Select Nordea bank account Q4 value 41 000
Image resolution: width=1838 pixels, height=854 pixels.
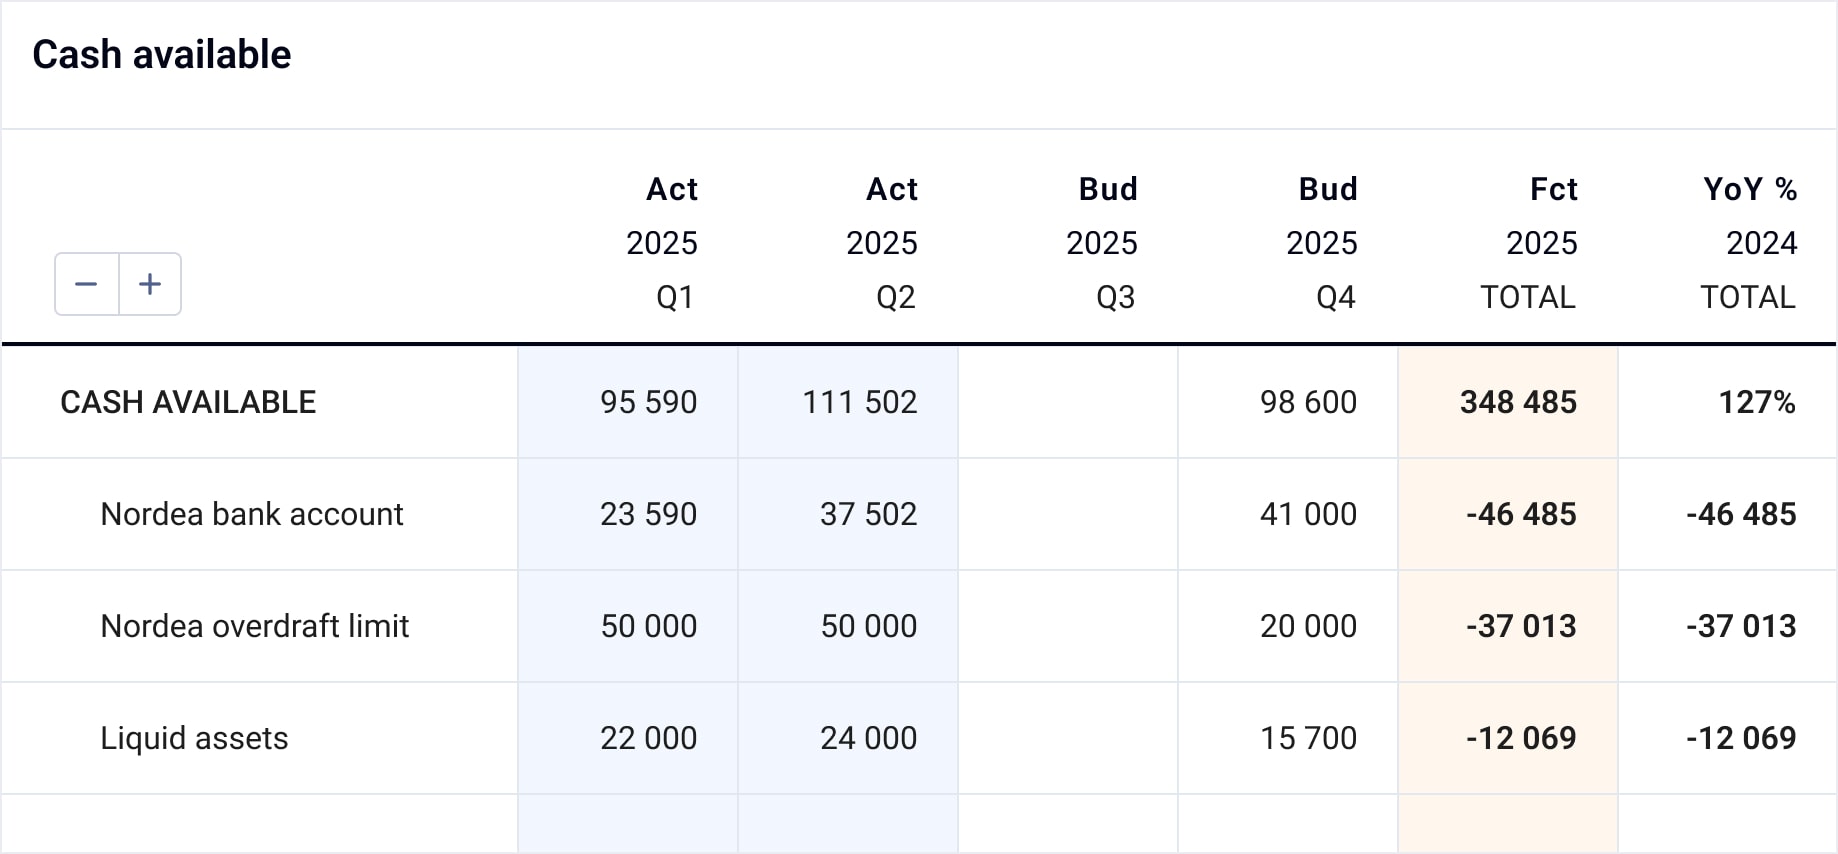pos(1308,514)
